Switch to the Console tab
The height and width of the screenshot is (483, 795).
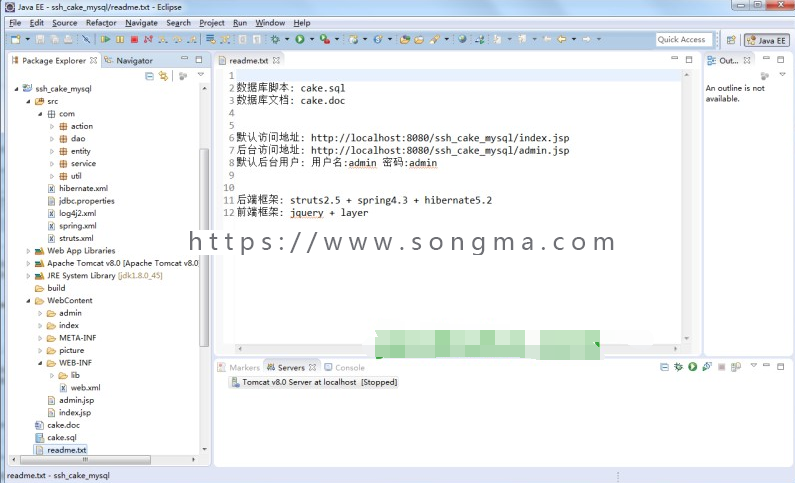[345, 367]
